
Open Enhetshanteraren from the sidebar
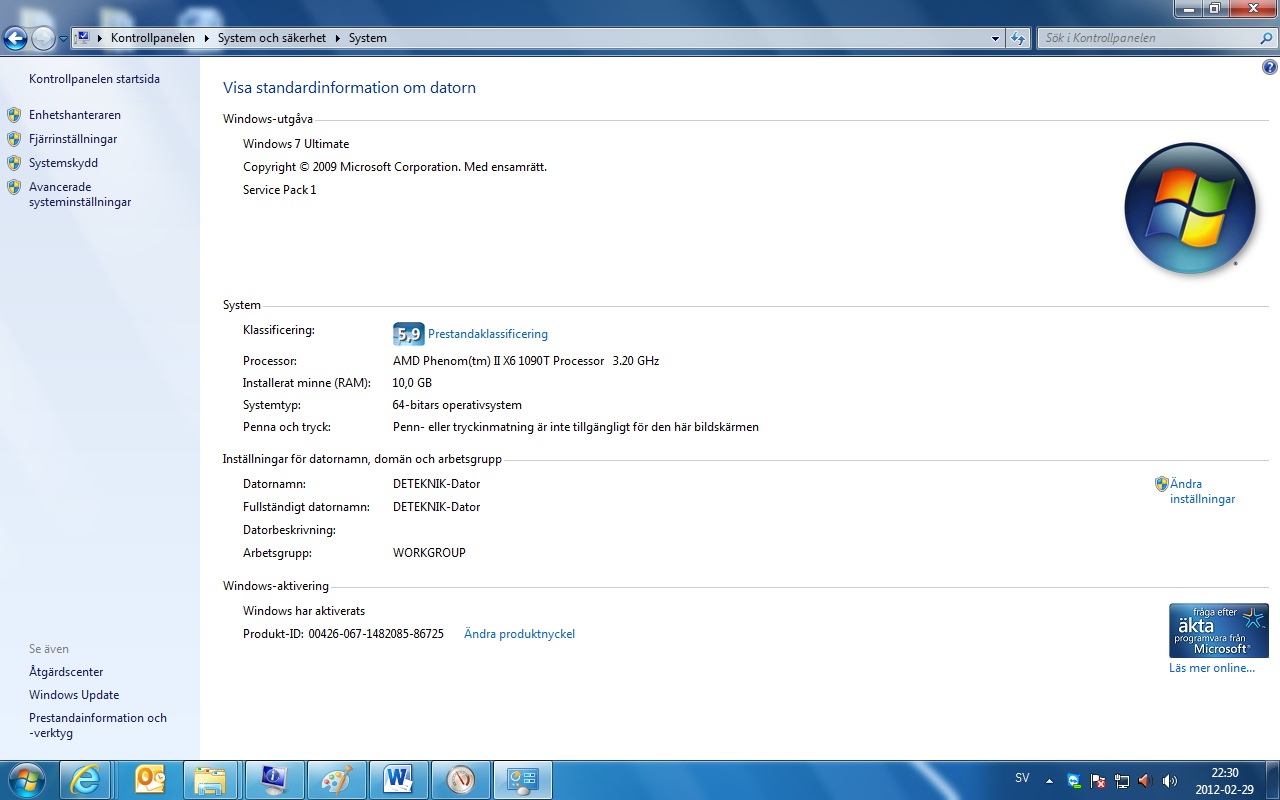pos(75,115)
